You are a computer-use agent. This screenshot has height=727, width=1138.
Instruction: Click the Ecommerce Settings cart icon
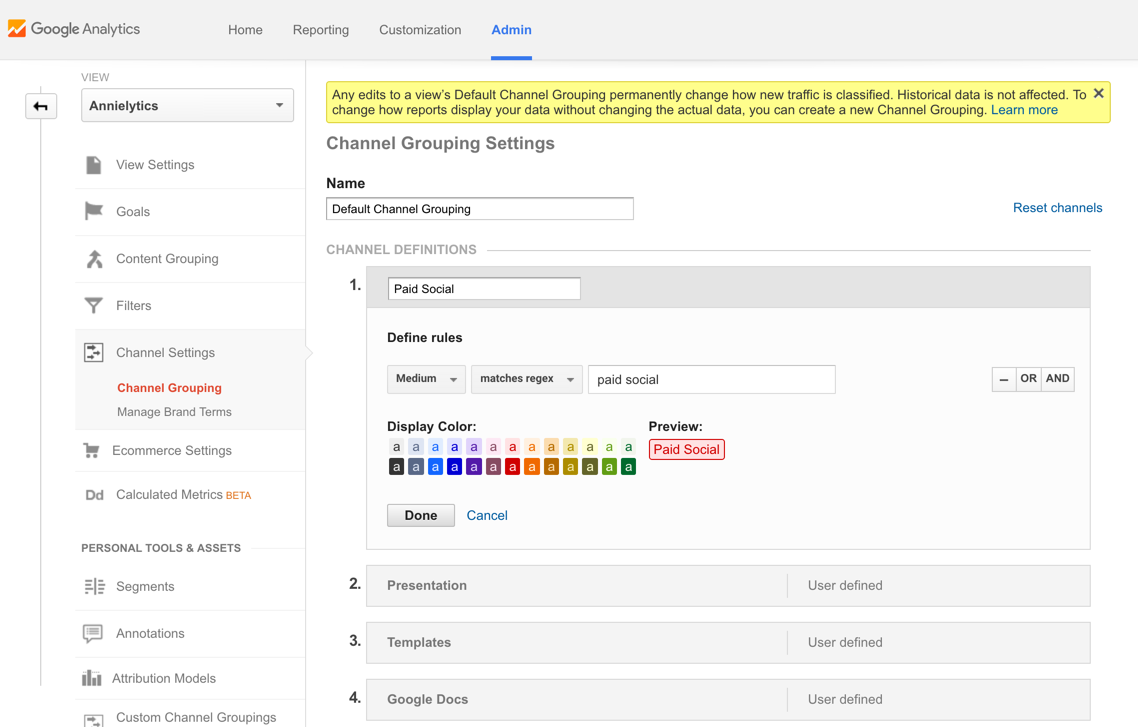(x=92, y=451)
